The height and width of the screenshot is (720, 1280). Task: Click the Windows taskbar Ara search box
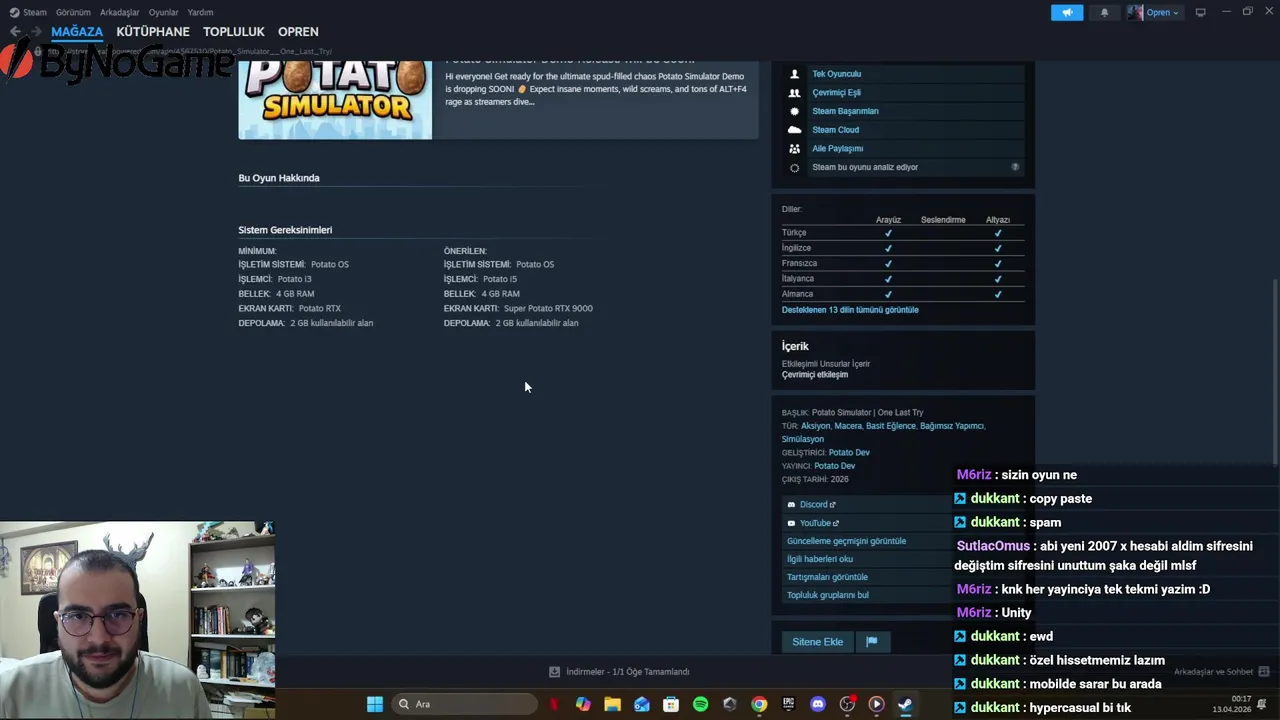[x=465, y=704]
